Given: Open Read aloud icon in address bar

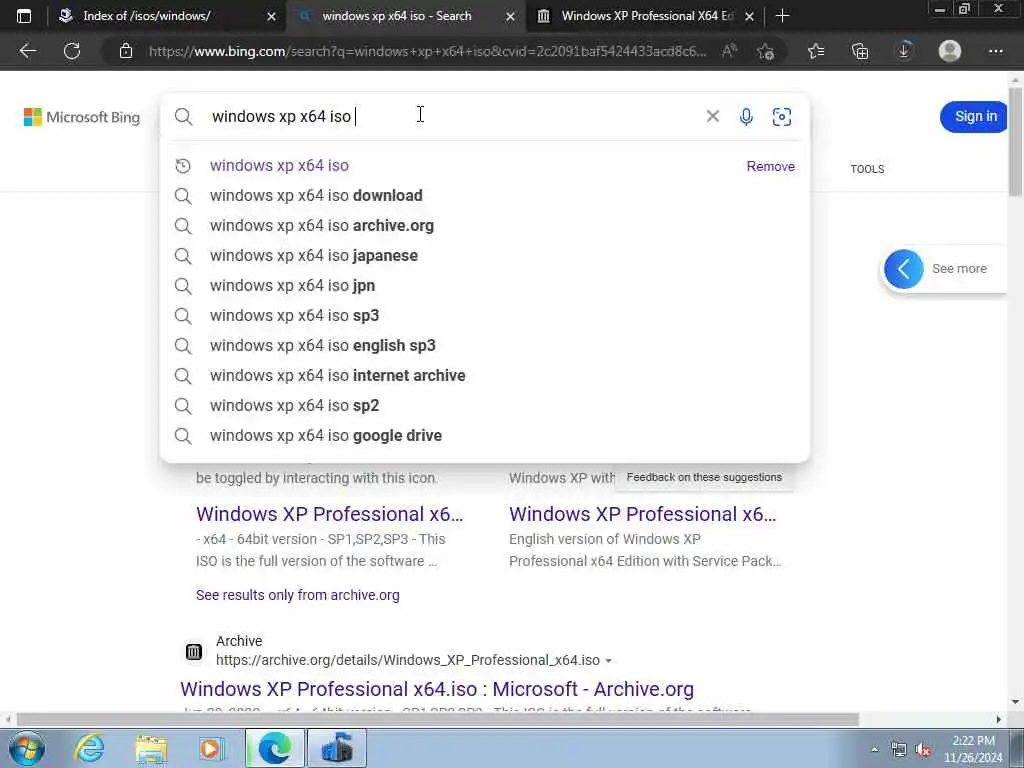Looking at the screenshot, I should [x=729, y=51].
